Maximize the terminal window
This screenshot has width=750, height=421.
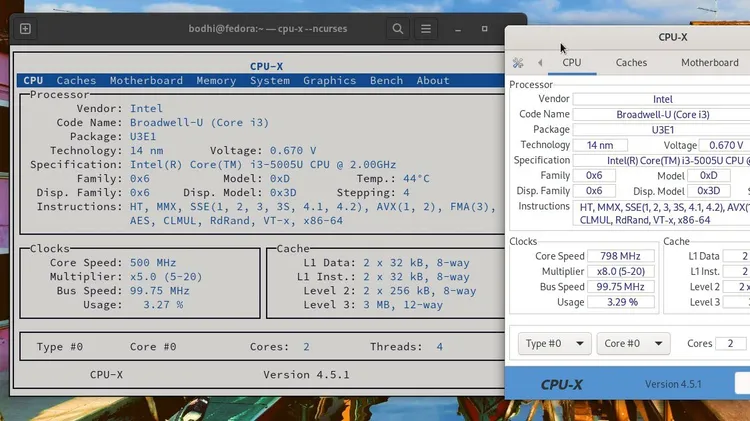pos(485,29)
